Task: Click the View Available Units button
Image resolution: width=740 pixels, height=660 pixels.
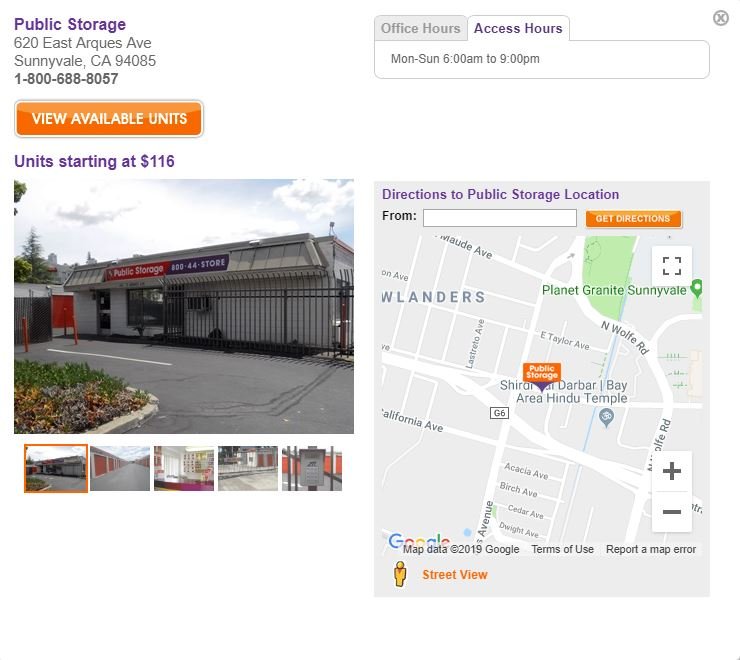Action: click(x=109, y=118)
